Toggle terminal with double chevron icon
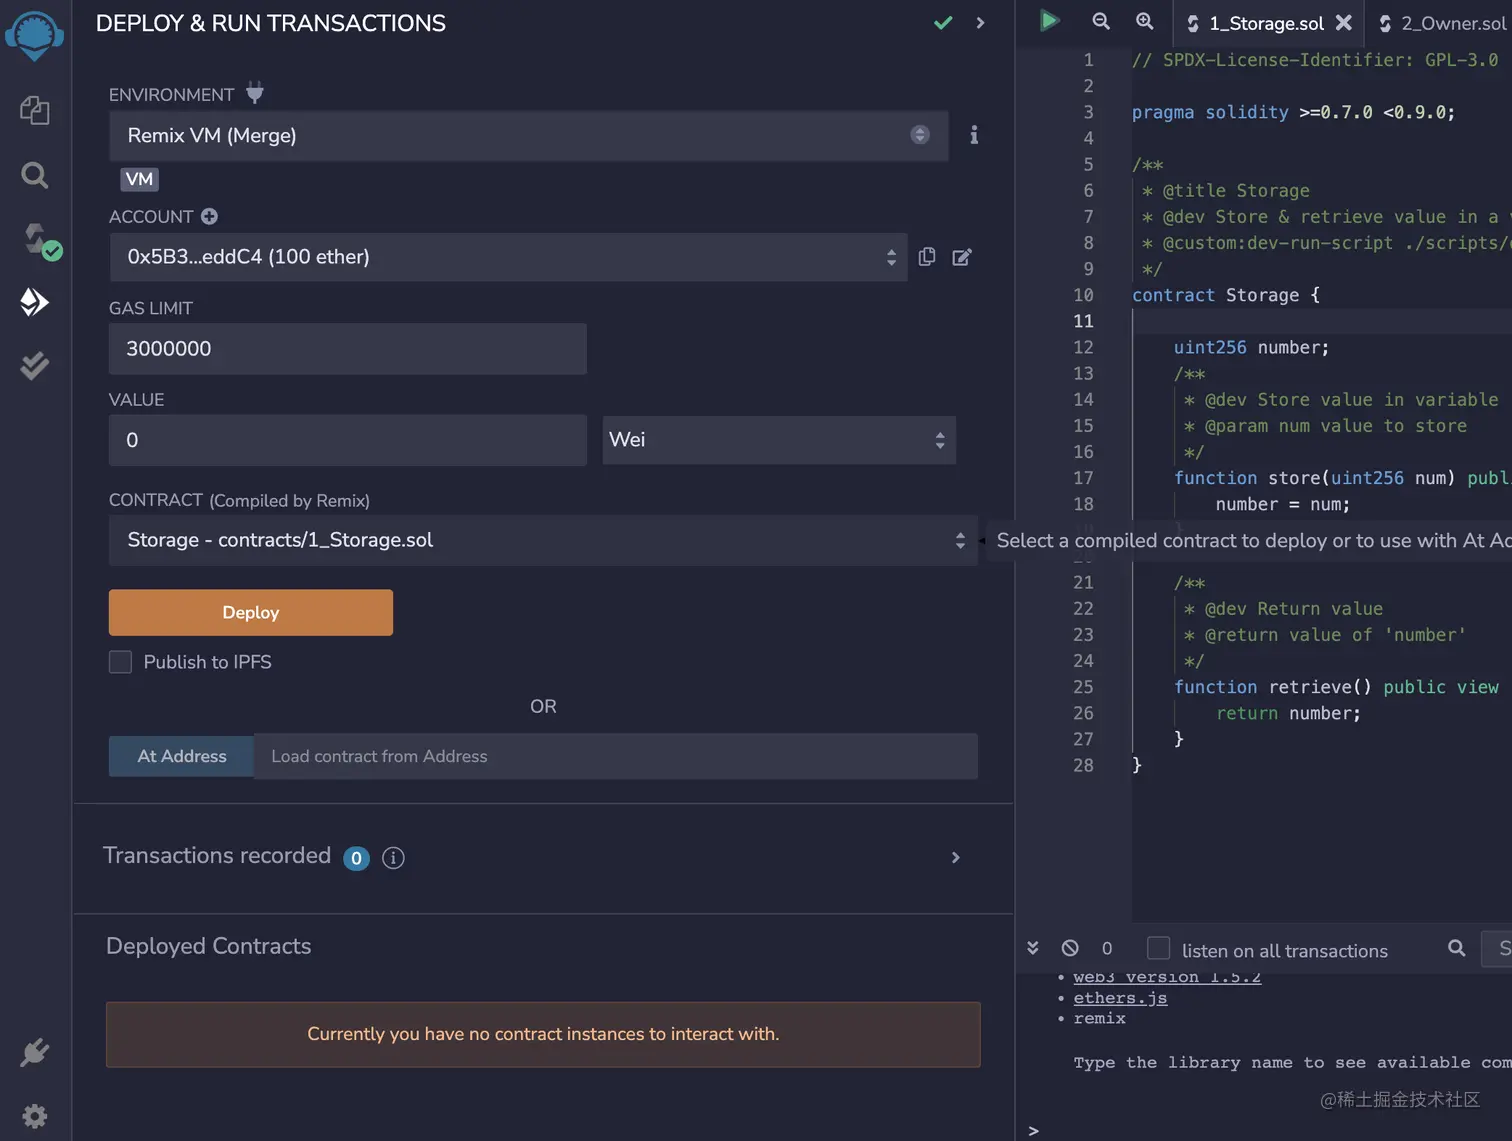 click(x=1033, y=948)
